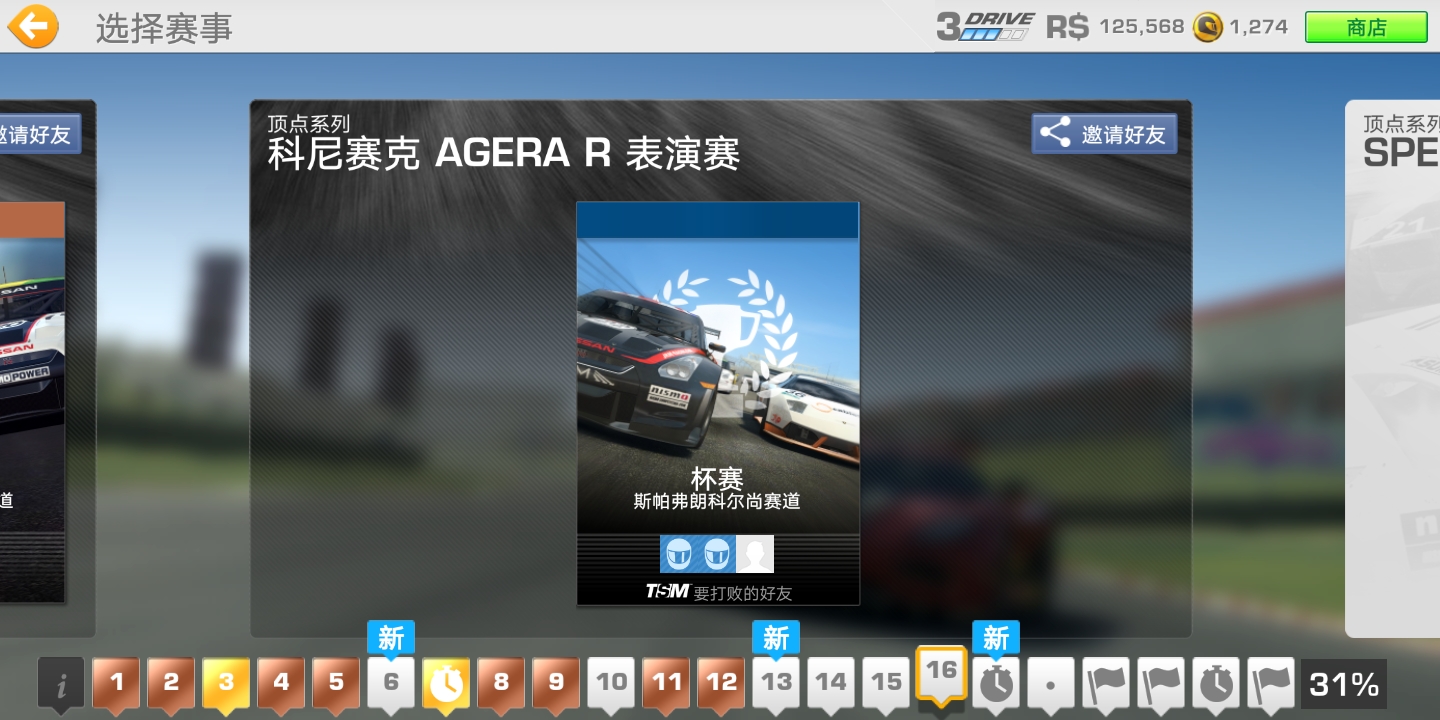
Task: Select event marker 10
Action: pos(611,685)
